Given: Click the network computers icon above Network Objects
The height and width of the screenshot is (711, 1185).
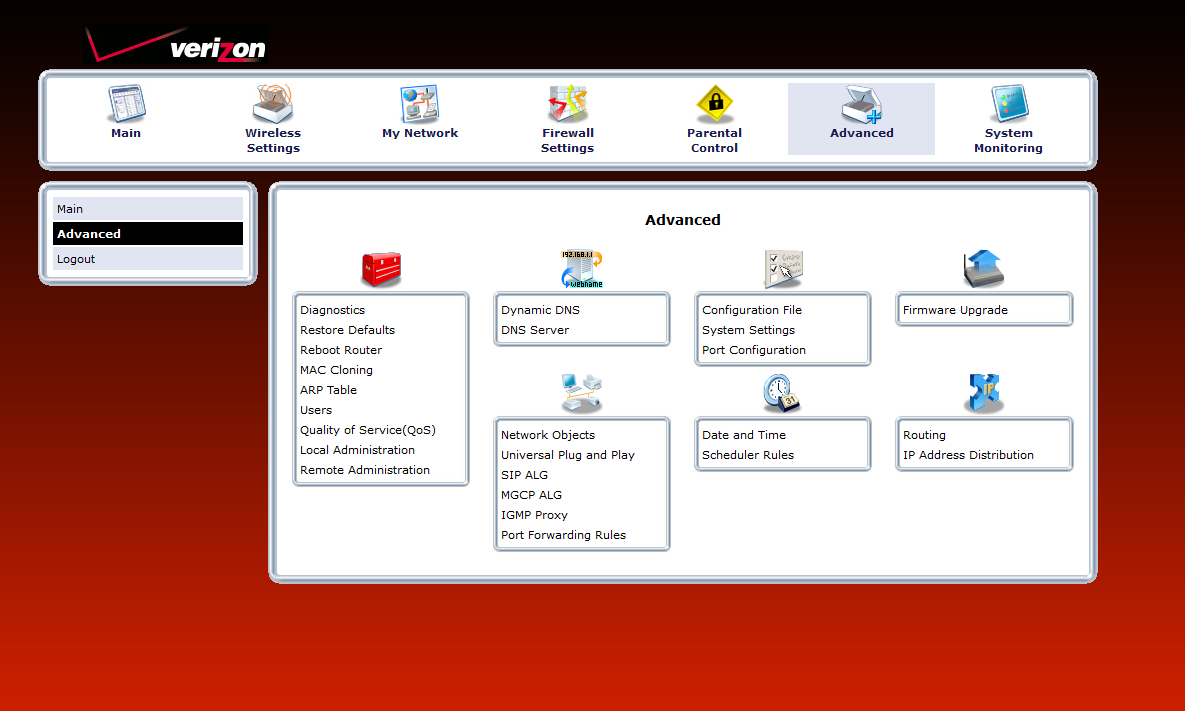Looking at the screenshot, I should click(x=582, y=393).
